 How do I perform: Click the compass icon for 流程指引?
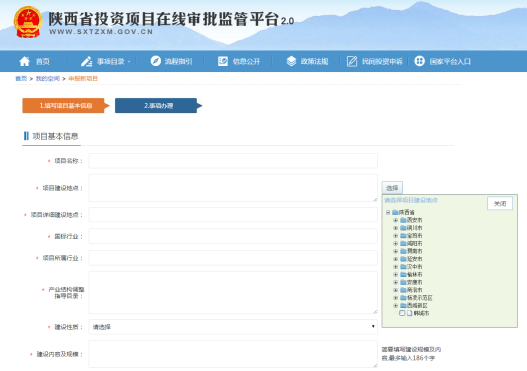(x=156, y=61)
